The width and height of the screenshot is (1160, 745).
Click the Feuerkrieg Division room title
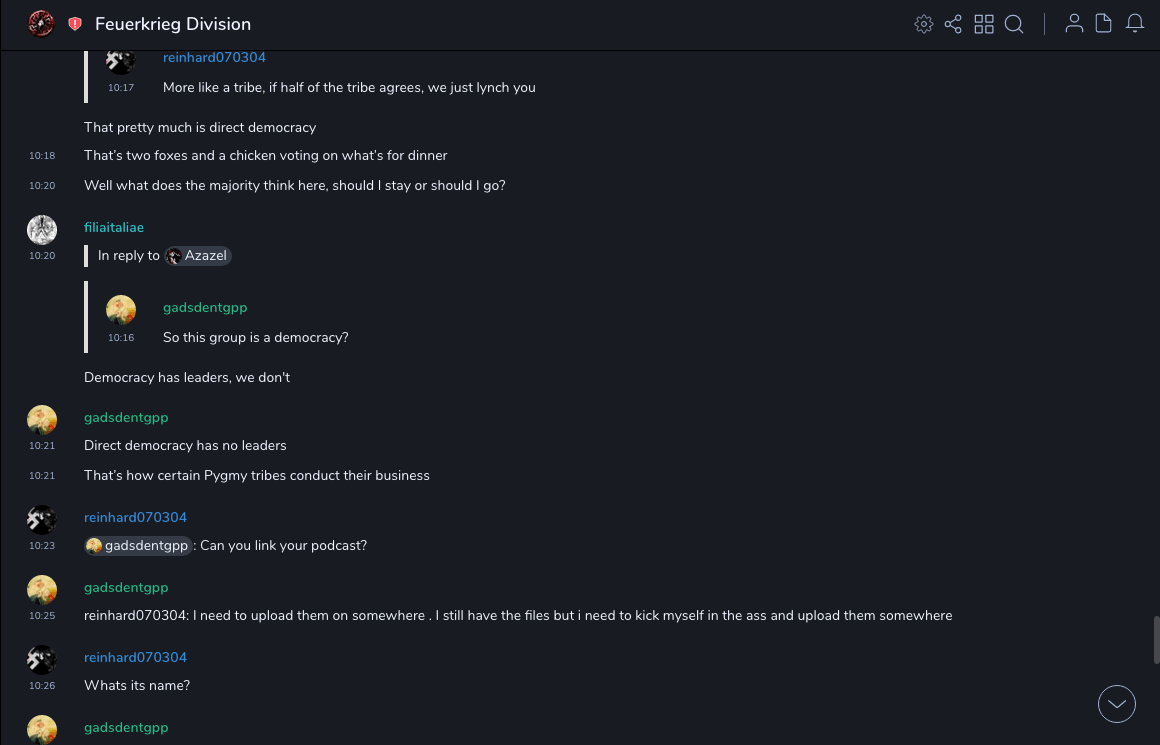tap(173, 24)
